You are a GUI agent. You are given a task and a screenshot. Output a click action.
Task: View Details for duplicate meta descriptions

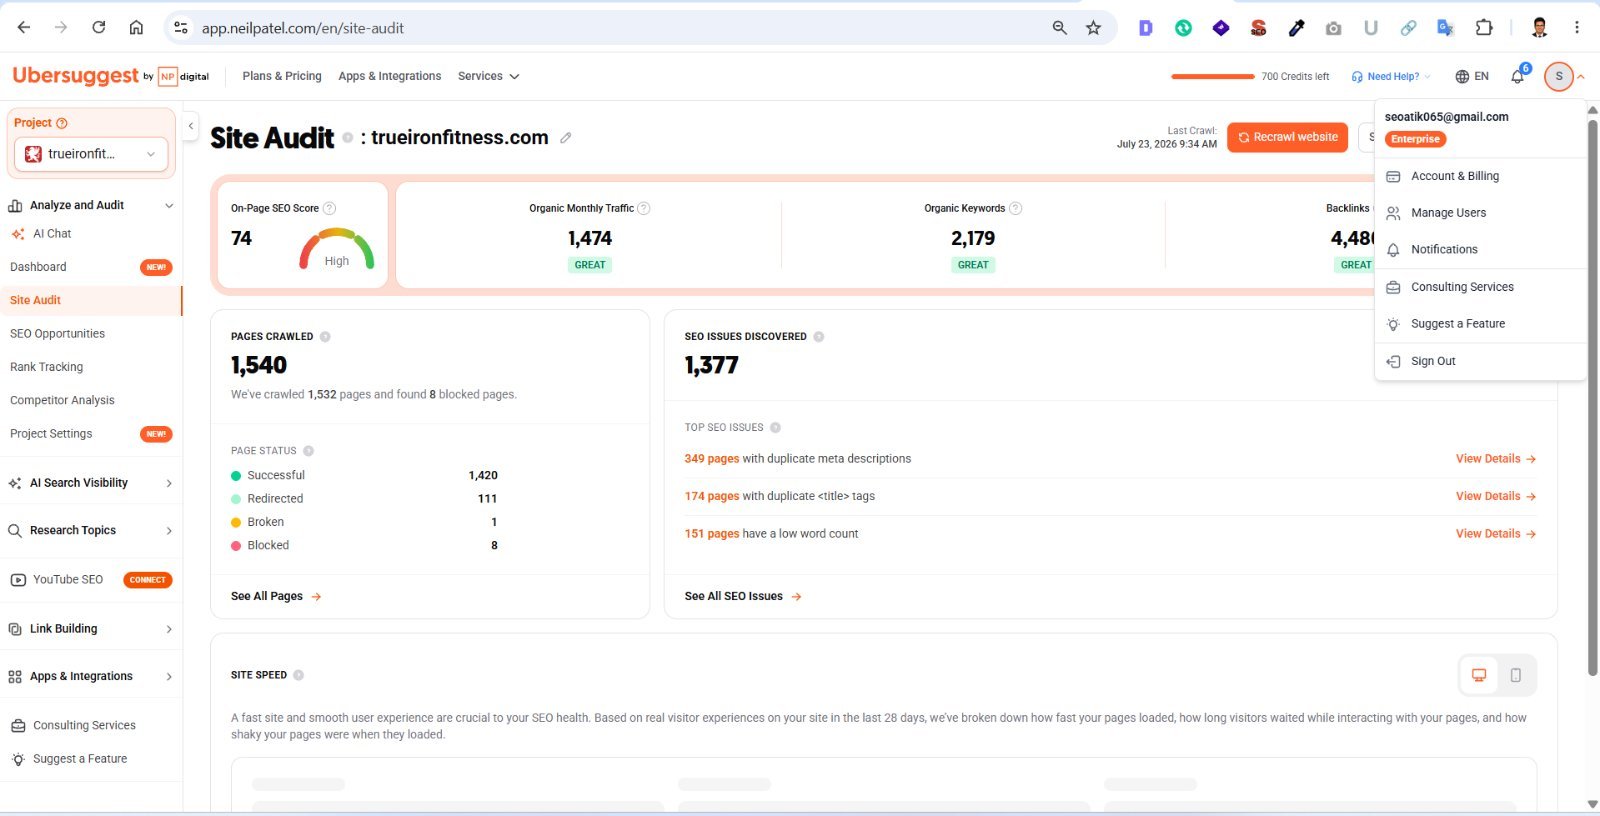[x=1496, y=459]
